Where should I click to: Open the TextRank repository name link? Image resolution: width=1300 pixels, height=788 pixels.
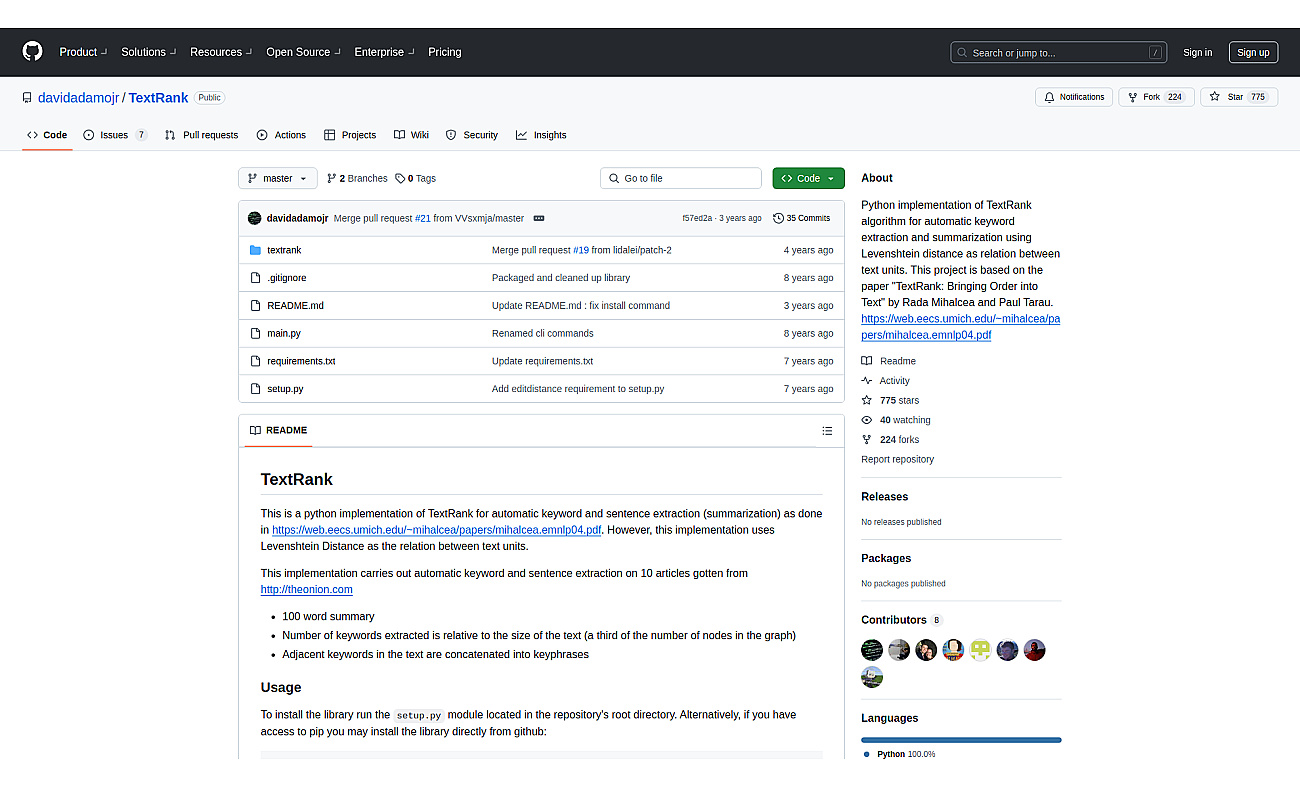(x=159, y=98)
